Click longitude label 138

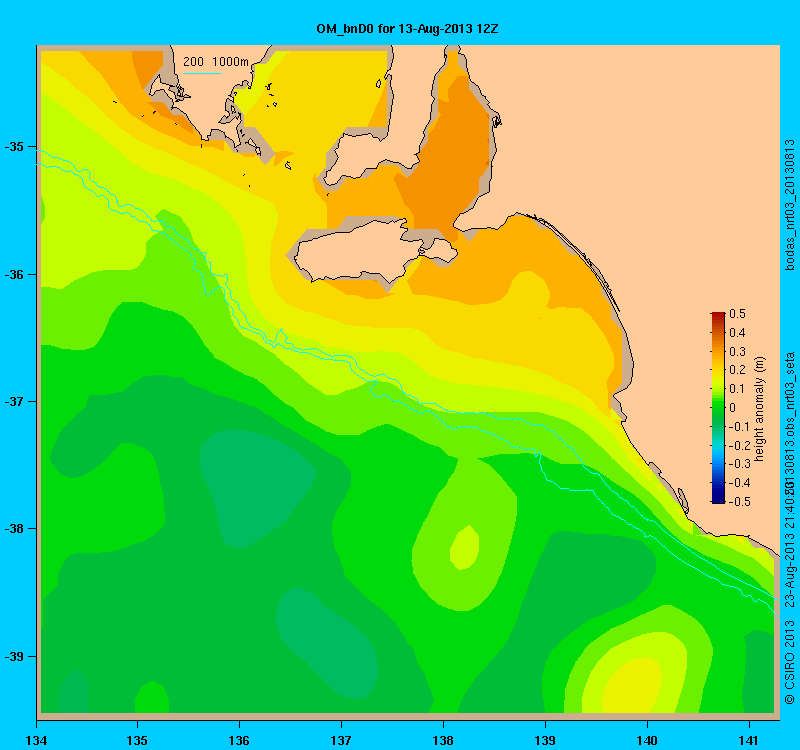tap(443, 740)
